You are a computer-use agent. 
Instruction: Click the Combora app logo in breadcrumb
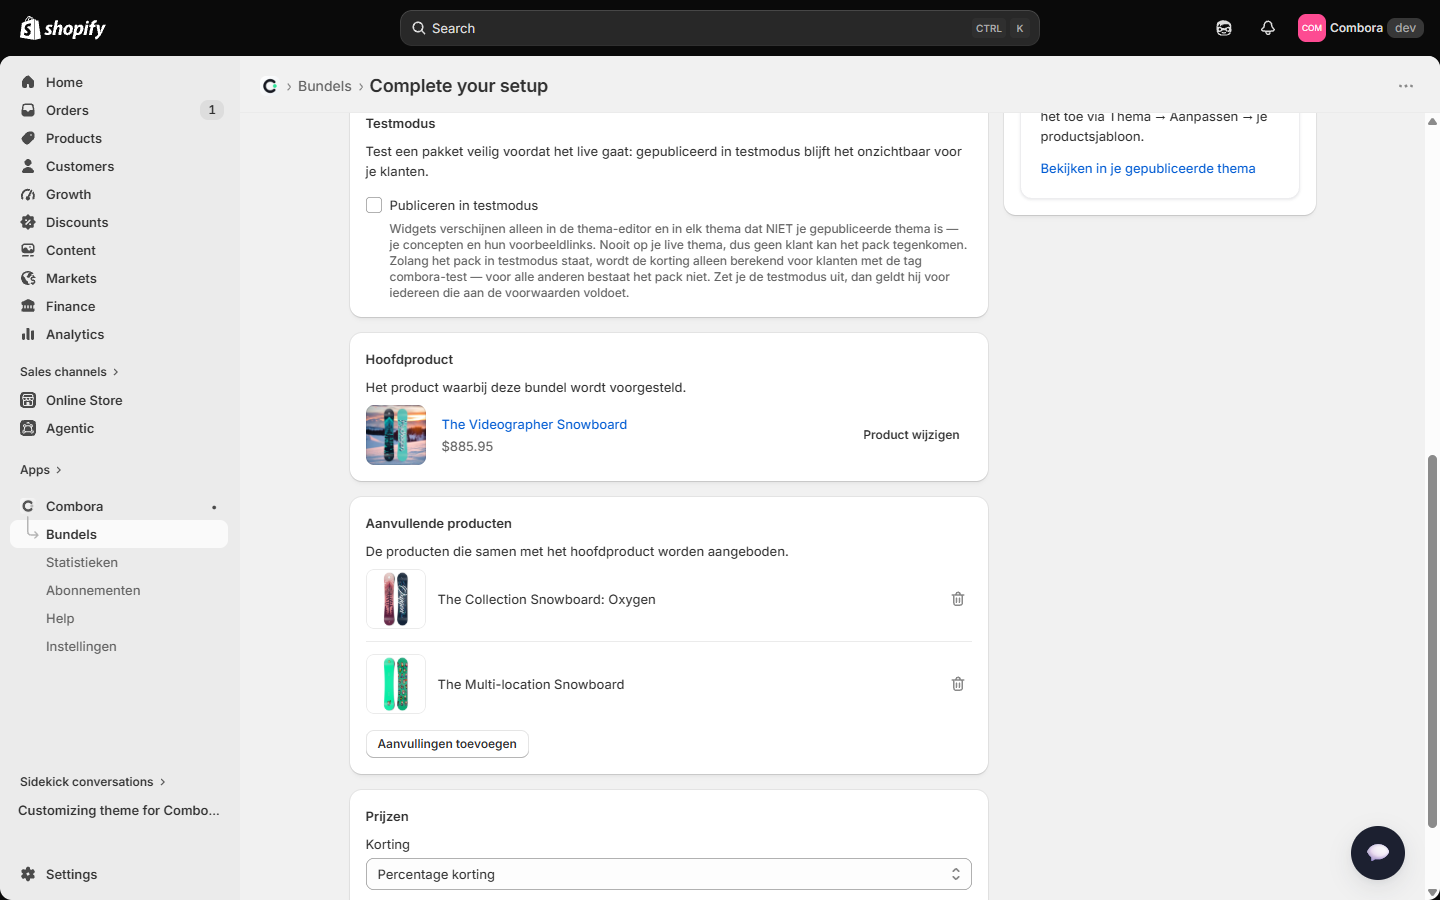click(x=270, y=86)
